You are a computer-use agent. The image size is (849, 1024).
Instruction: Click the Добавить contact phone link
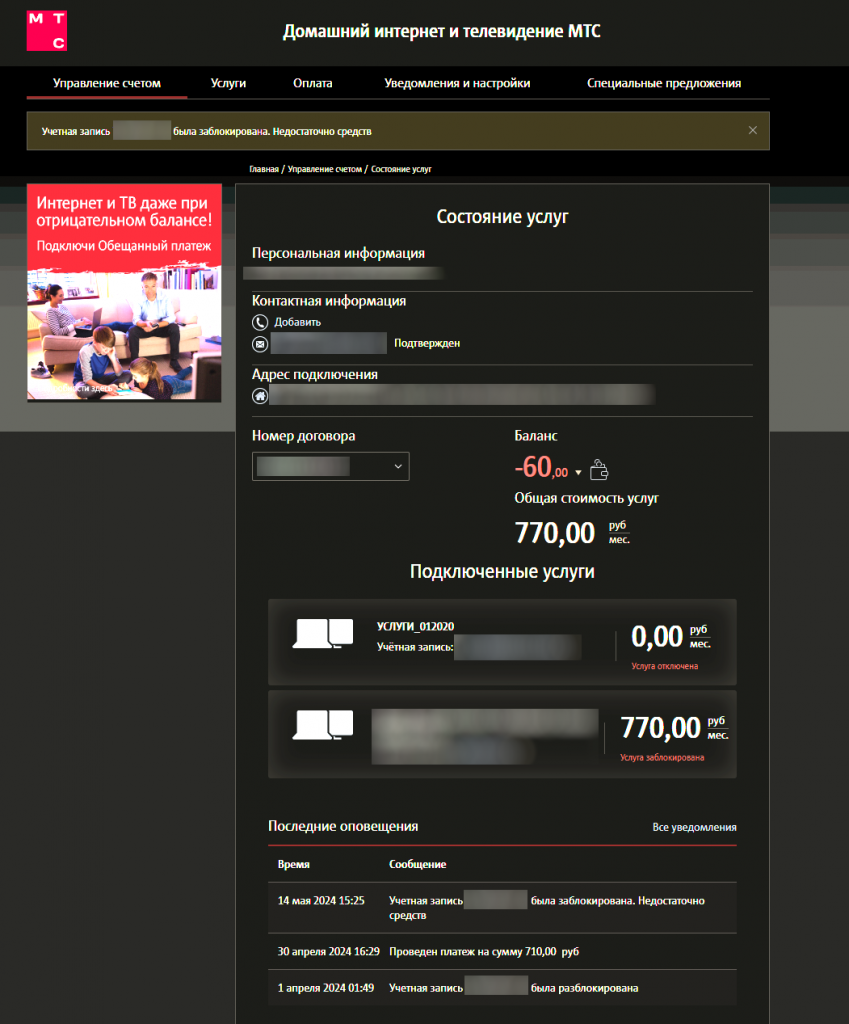tap(298, 322)
